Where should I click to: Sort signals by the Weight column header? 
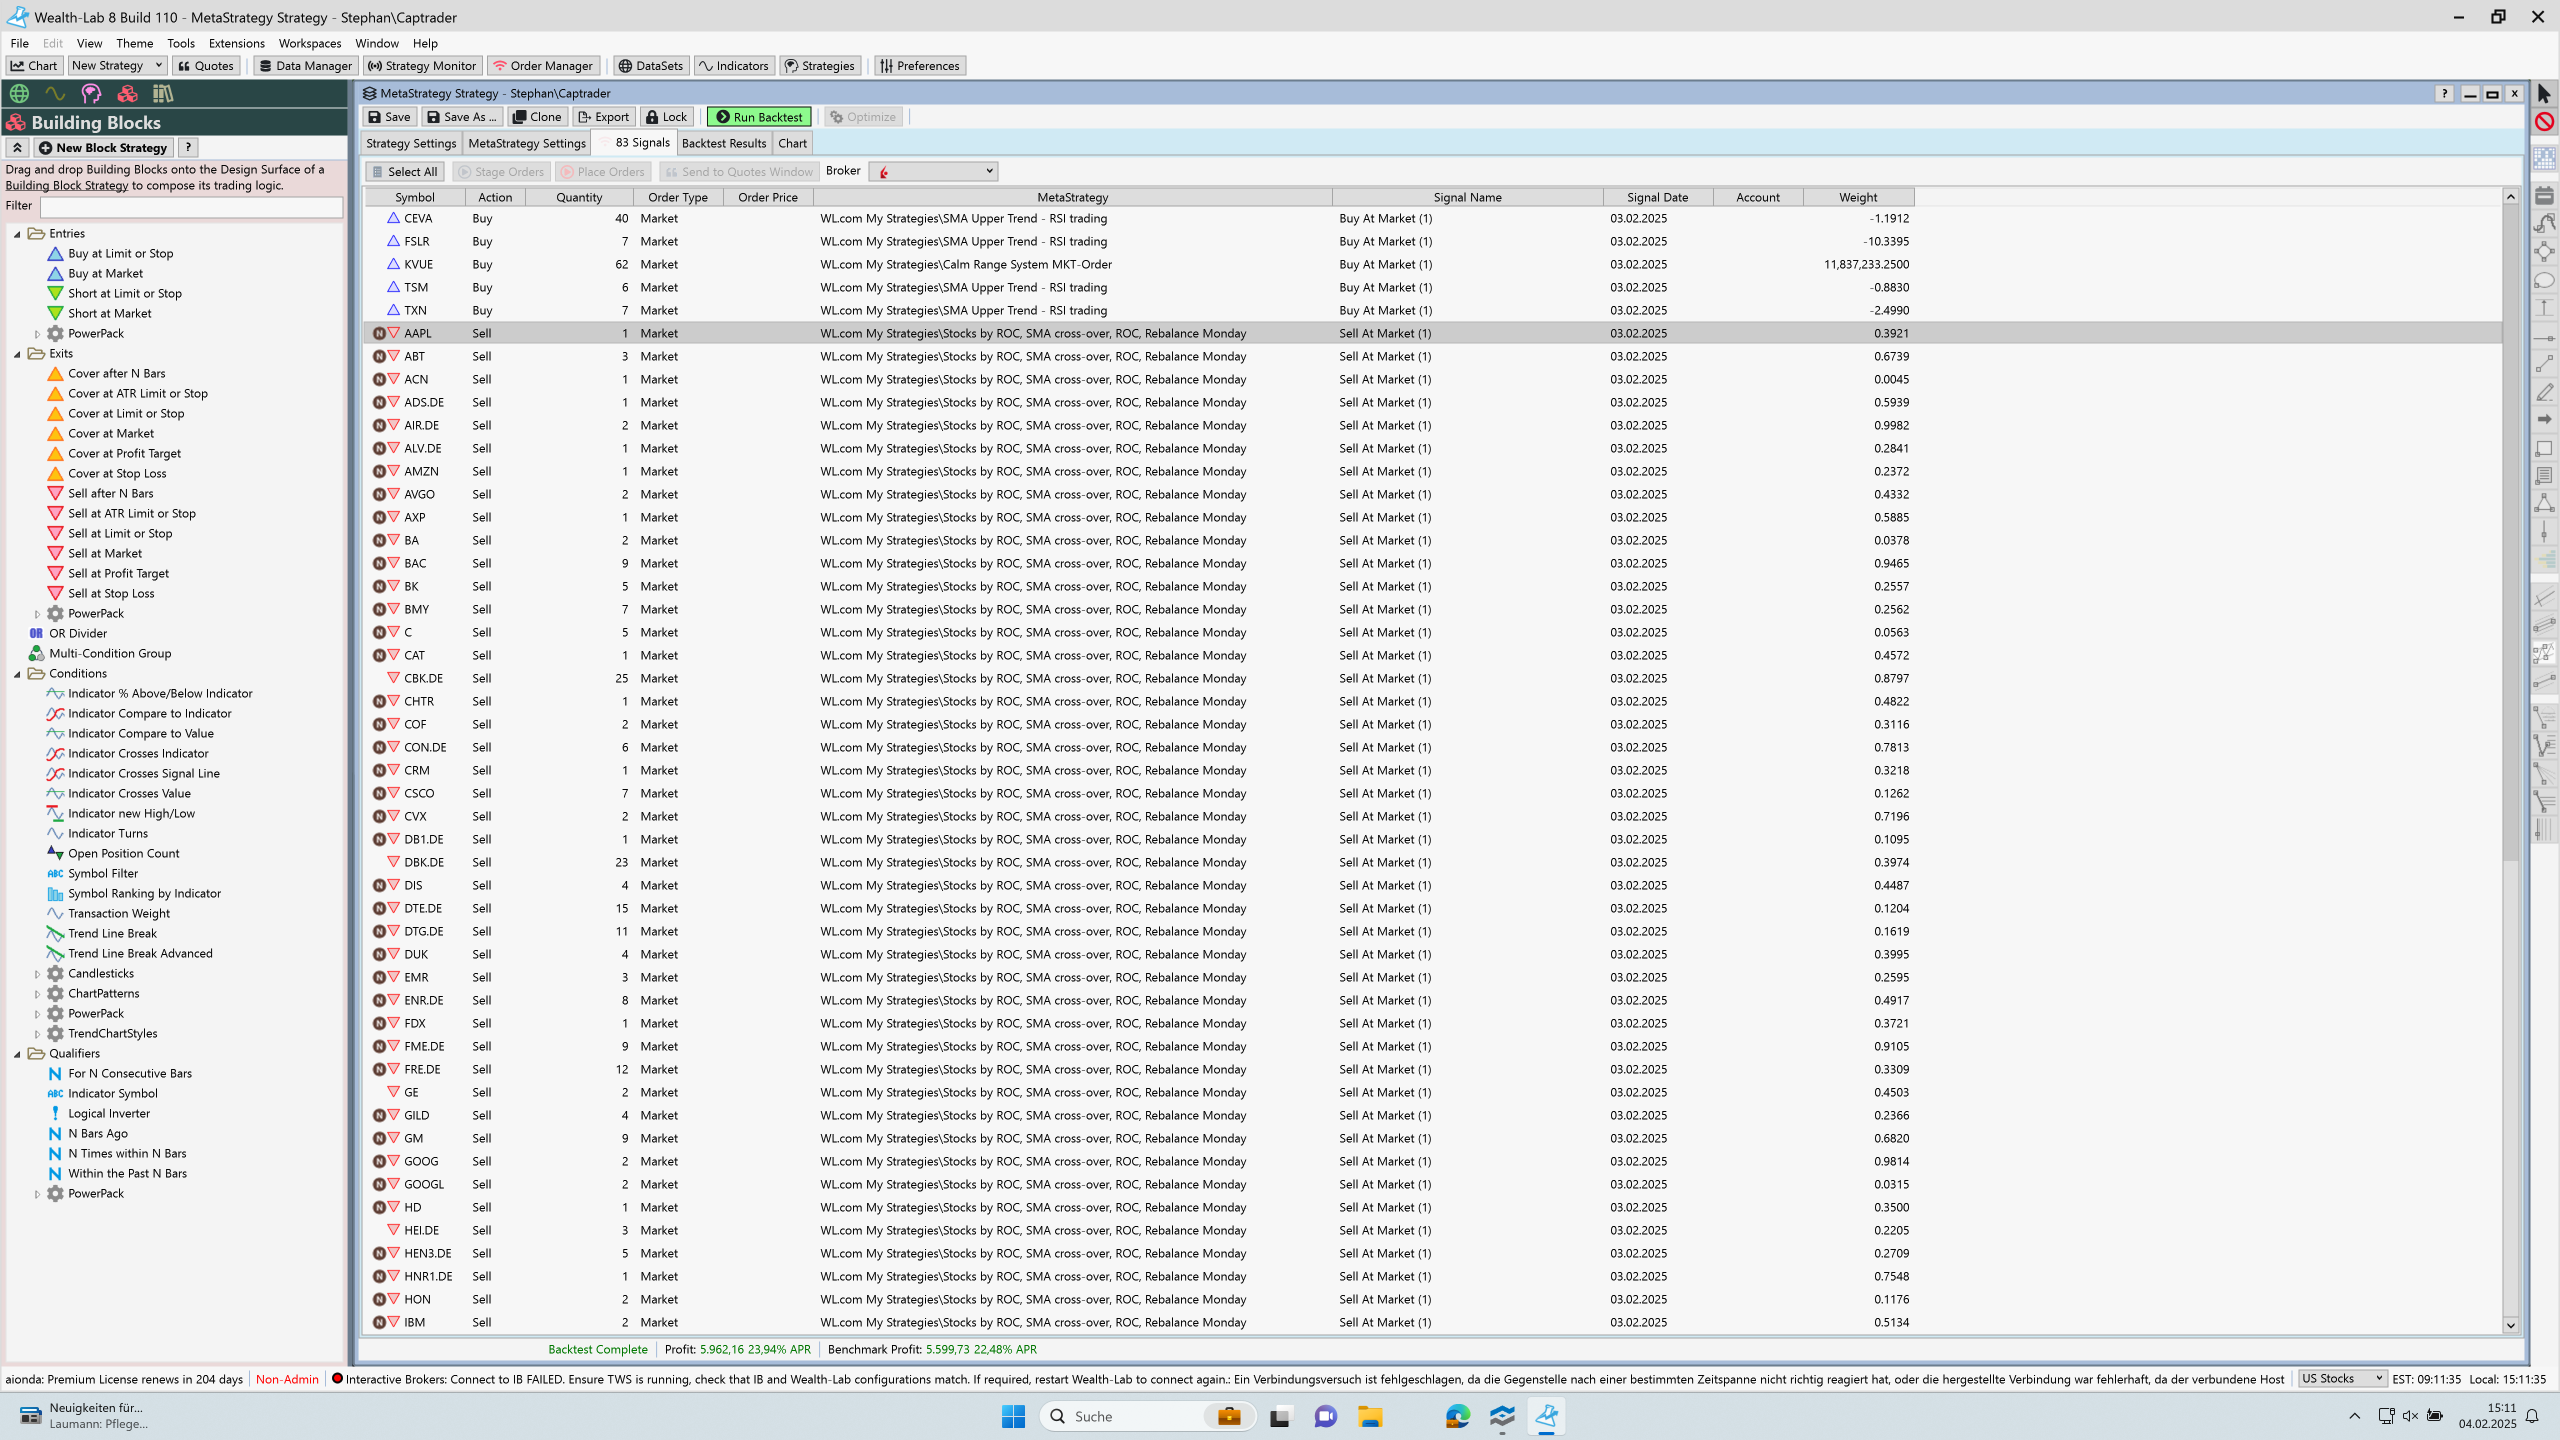(1858, 197)
